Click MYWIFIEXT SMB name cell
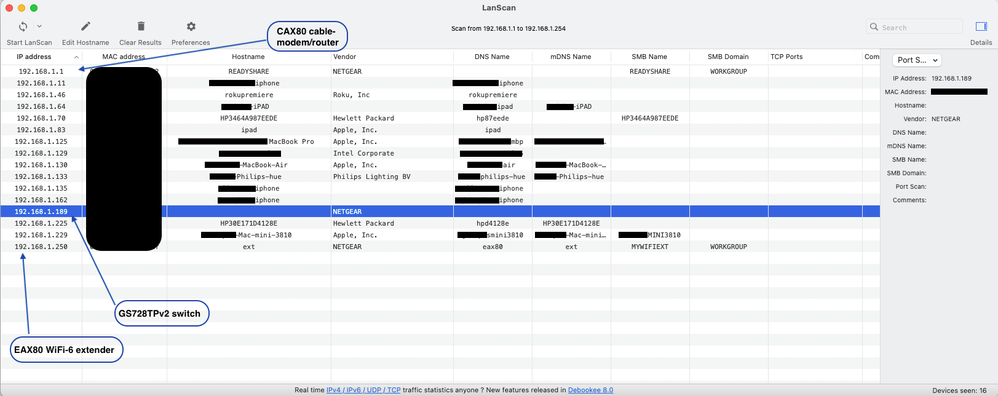The image size is (998, 396). [x=649, y=247]
